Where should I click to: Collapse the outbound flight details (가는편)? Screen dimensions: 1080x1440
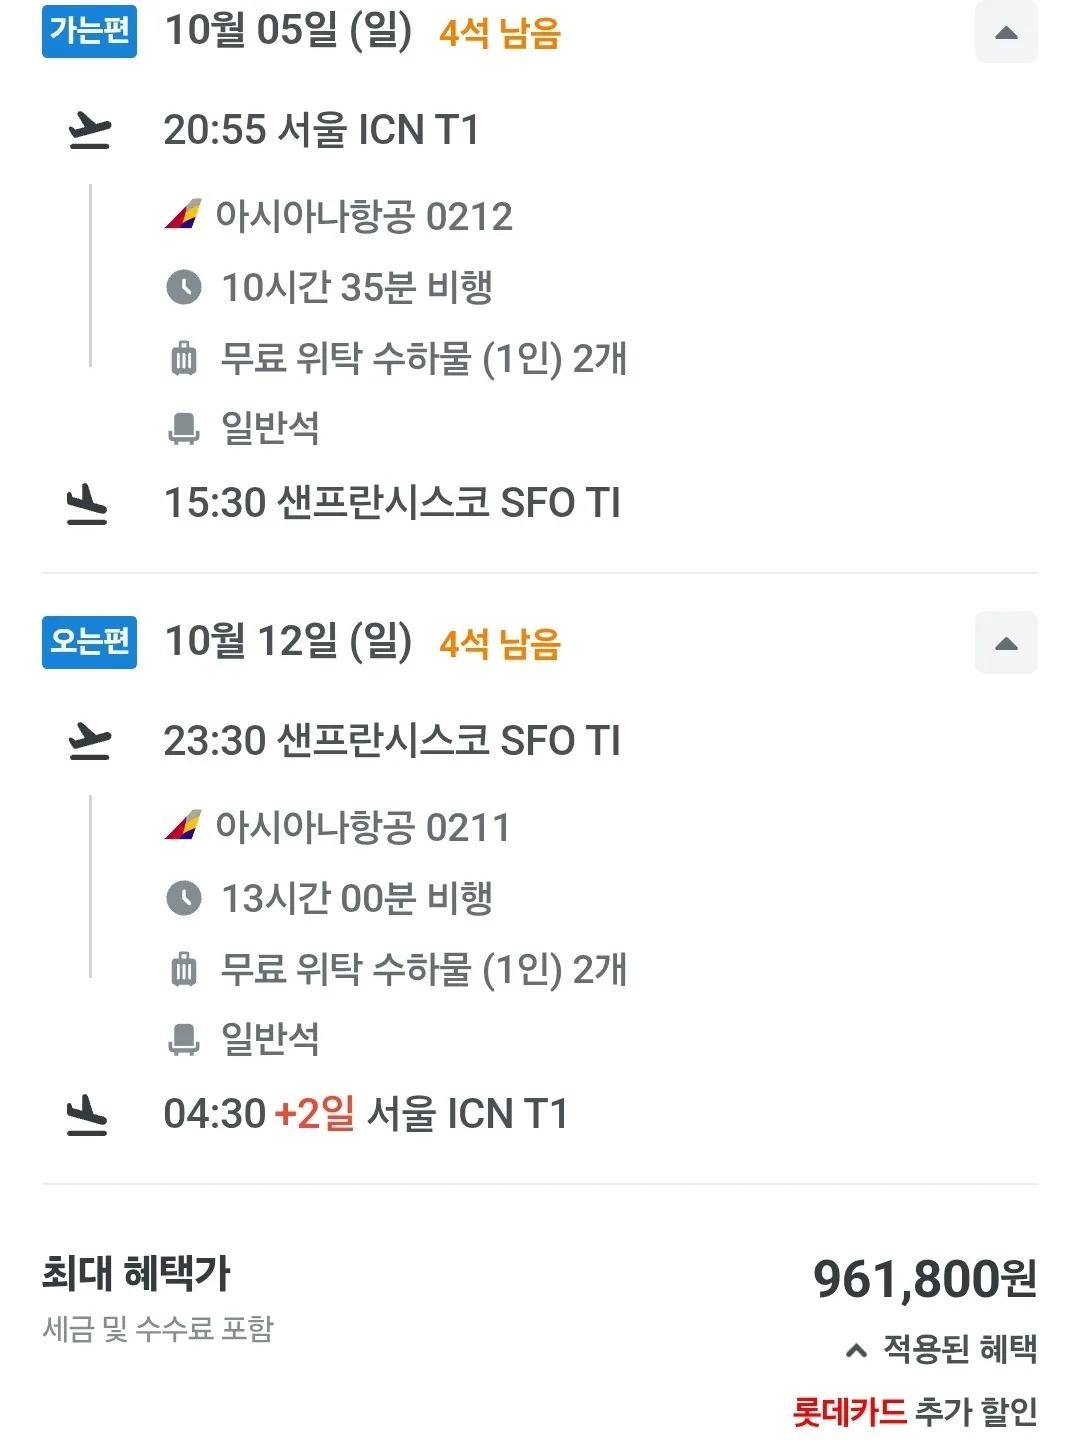tap(1006, 33)
